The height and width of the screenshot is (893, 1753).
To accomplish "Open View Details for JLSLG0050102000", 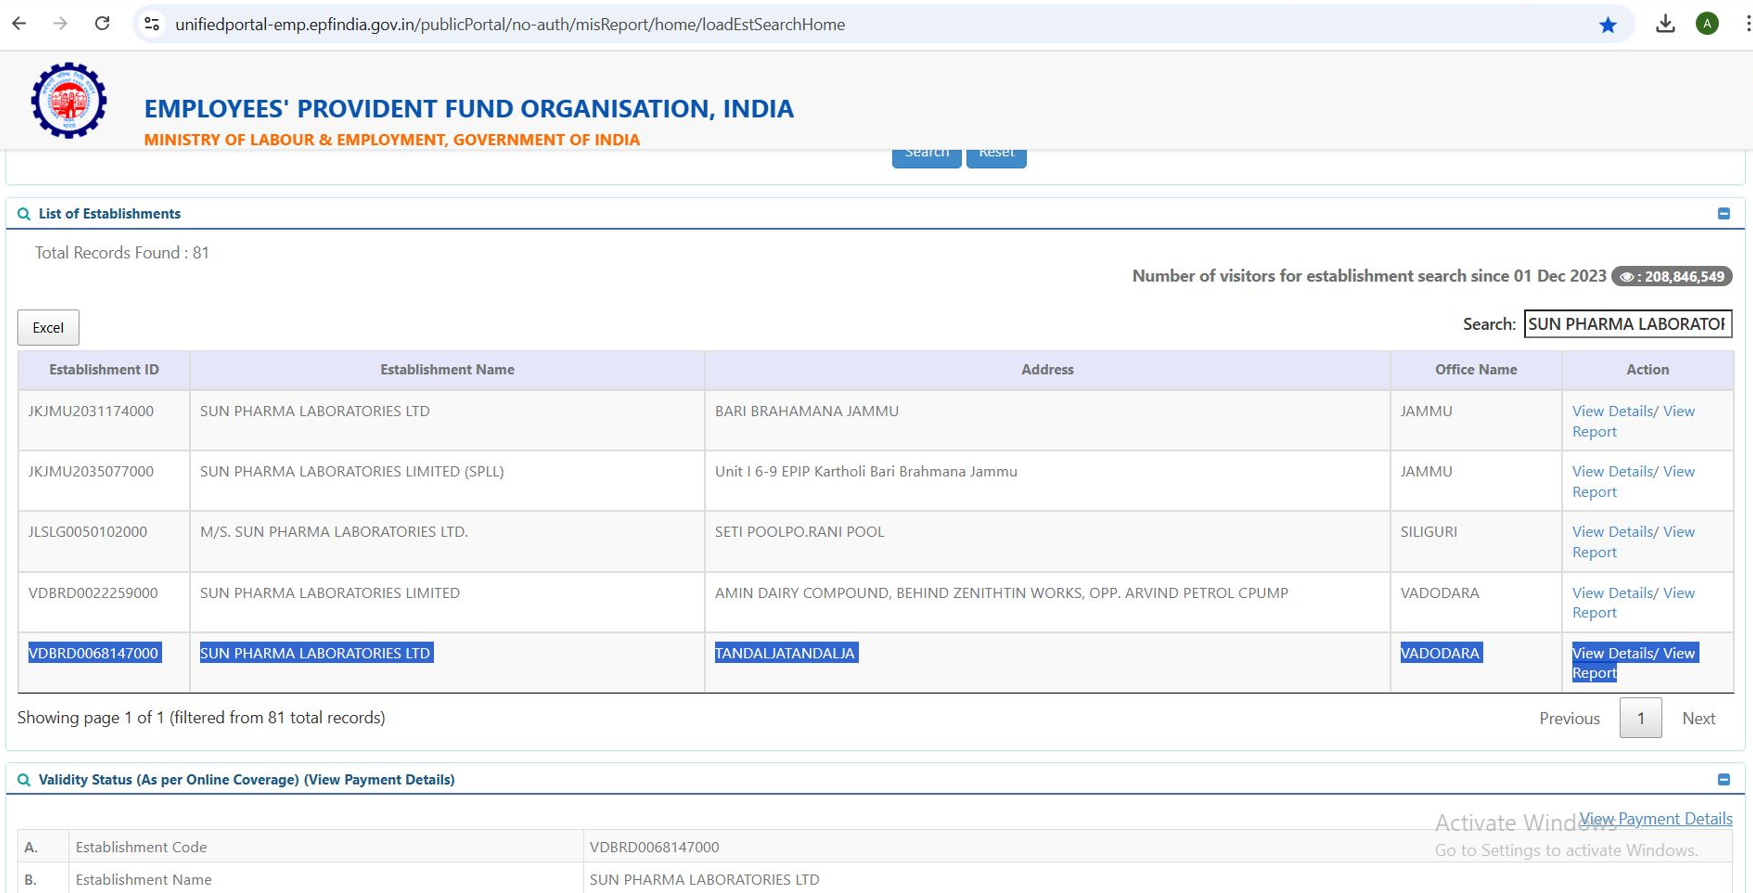I will tap(1613, 532).
